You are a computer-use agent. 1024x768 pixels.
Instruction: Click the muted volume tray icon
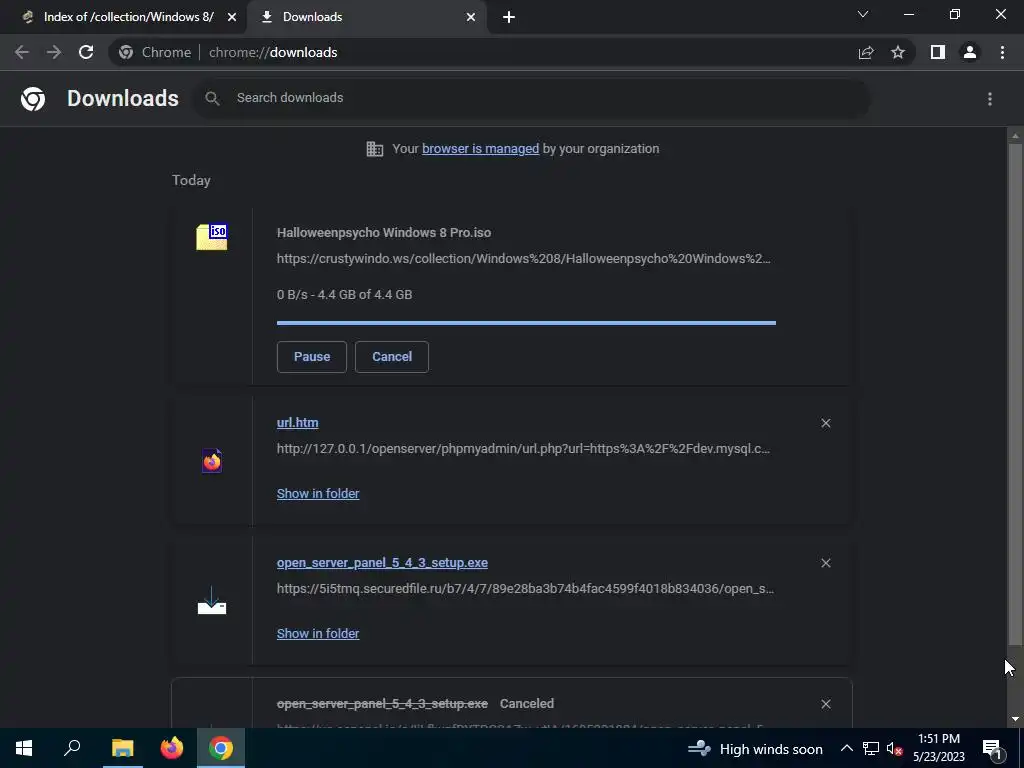coord(894,748)
